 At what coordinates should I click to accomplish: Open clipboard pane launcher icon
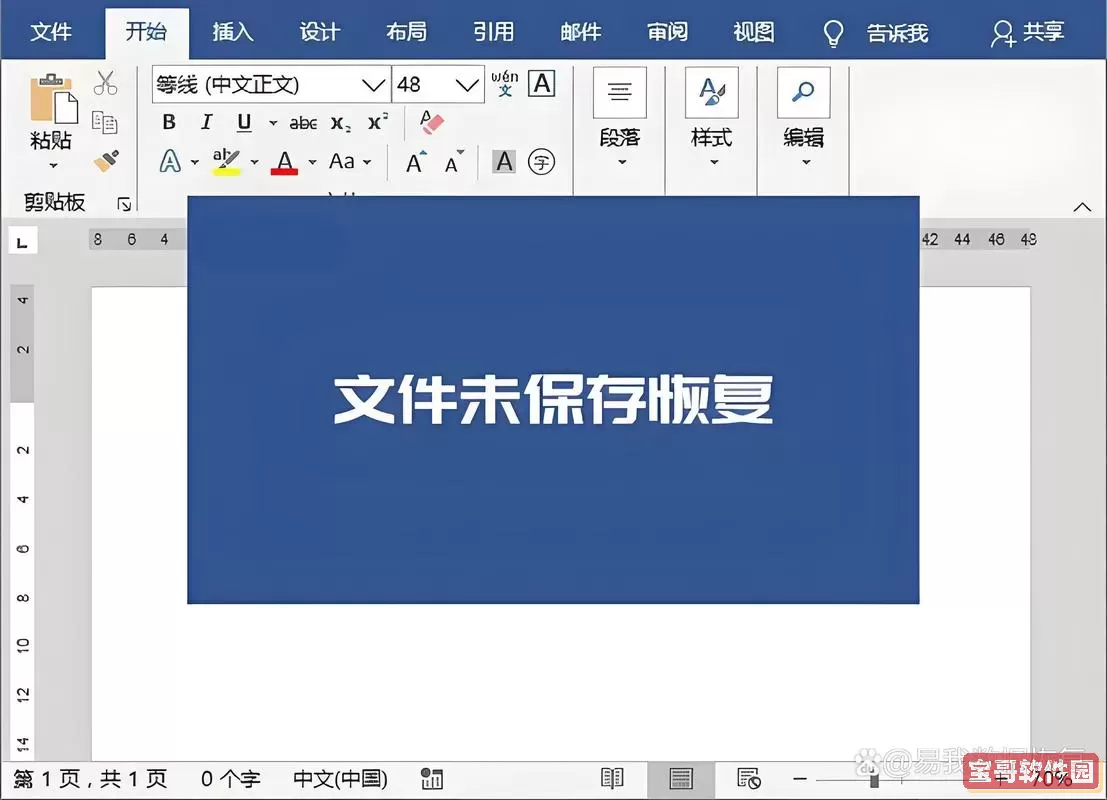click(x=124, y=204)
